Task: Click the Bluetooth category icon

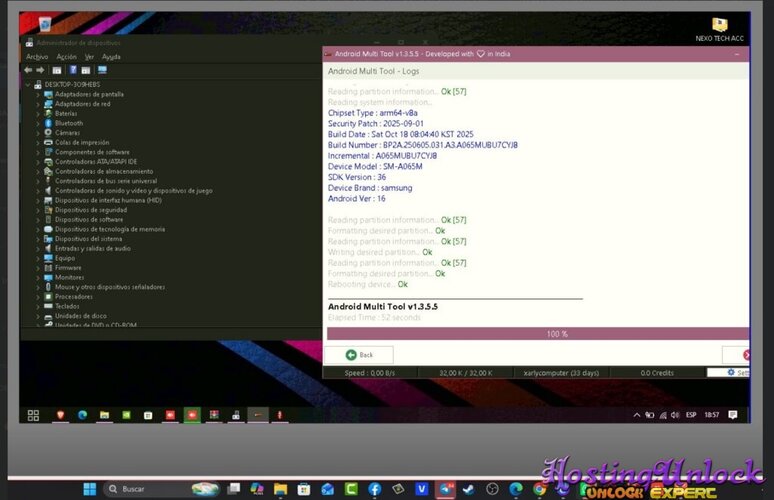Action: [48, 123]
